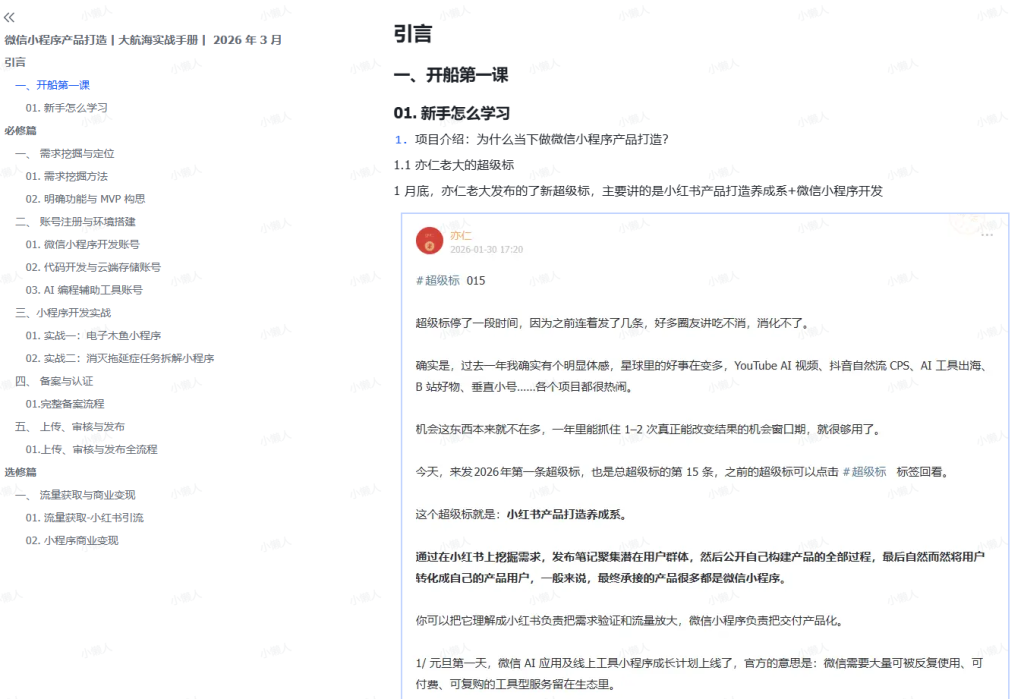
Task: Click the paragraph starting 机会这东西本来就不在多
Action: click(x=649, y=430)
